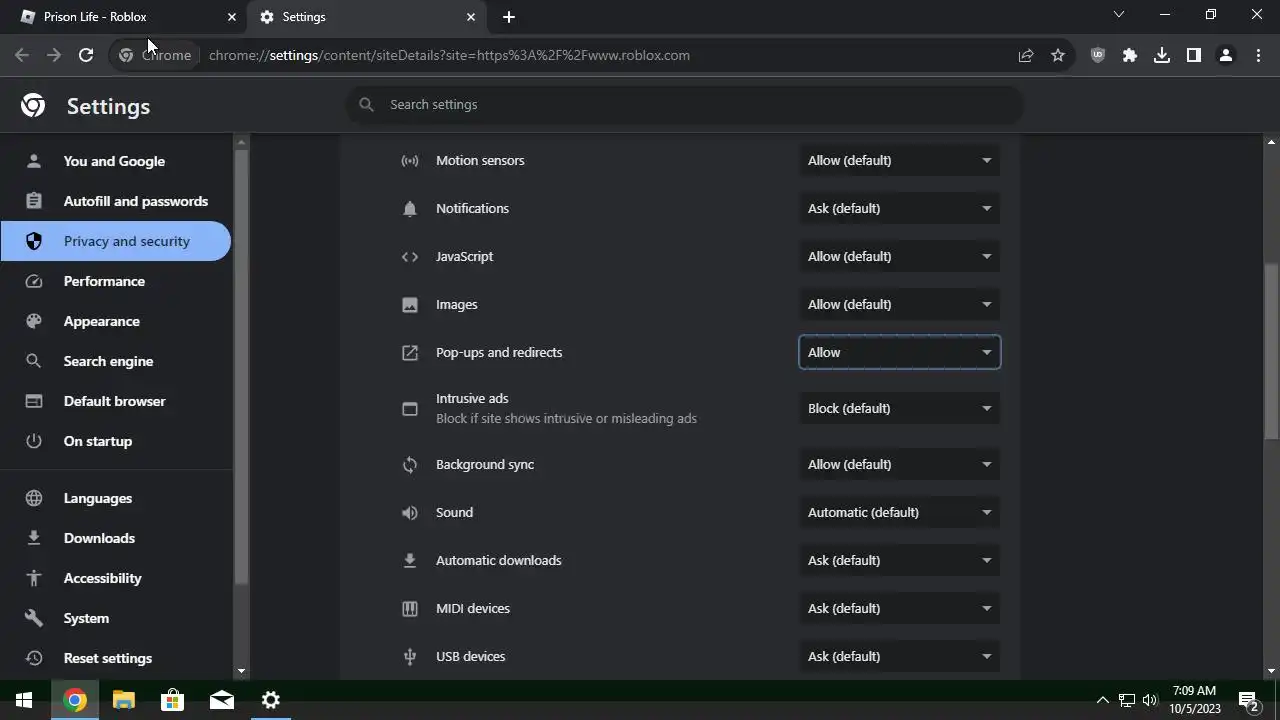
Task: Change the JavaScript permission dropdown
Action: point(899,256)
